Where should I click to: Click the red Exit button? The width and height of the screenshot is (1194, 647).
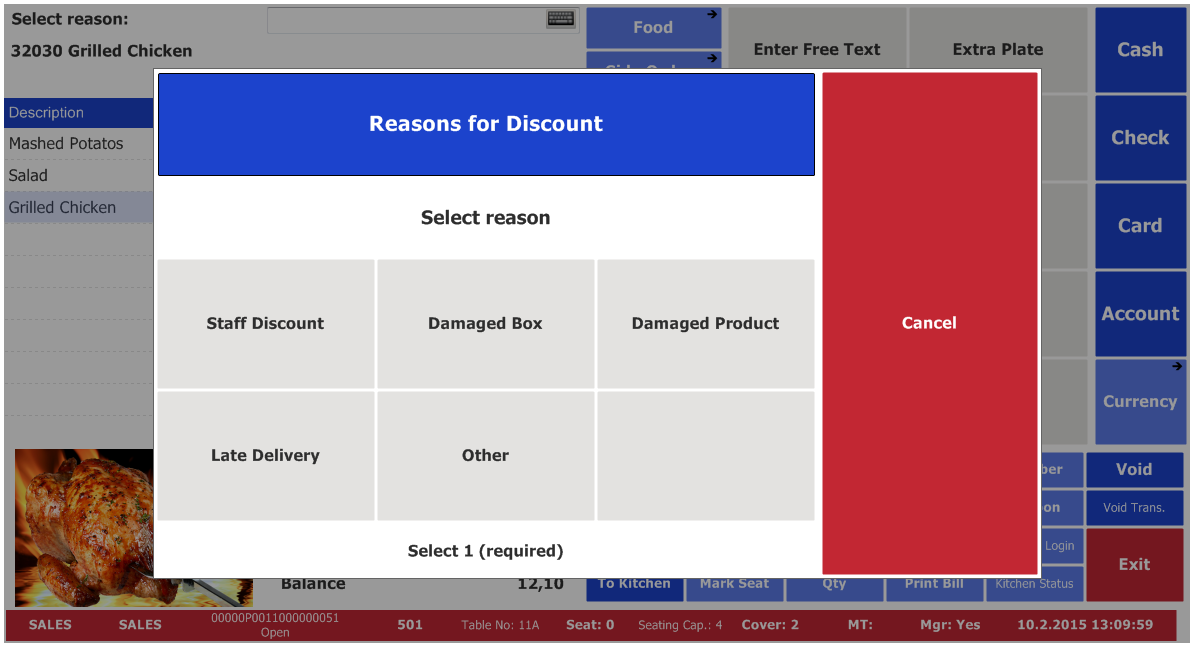[x=1134, y=565]
